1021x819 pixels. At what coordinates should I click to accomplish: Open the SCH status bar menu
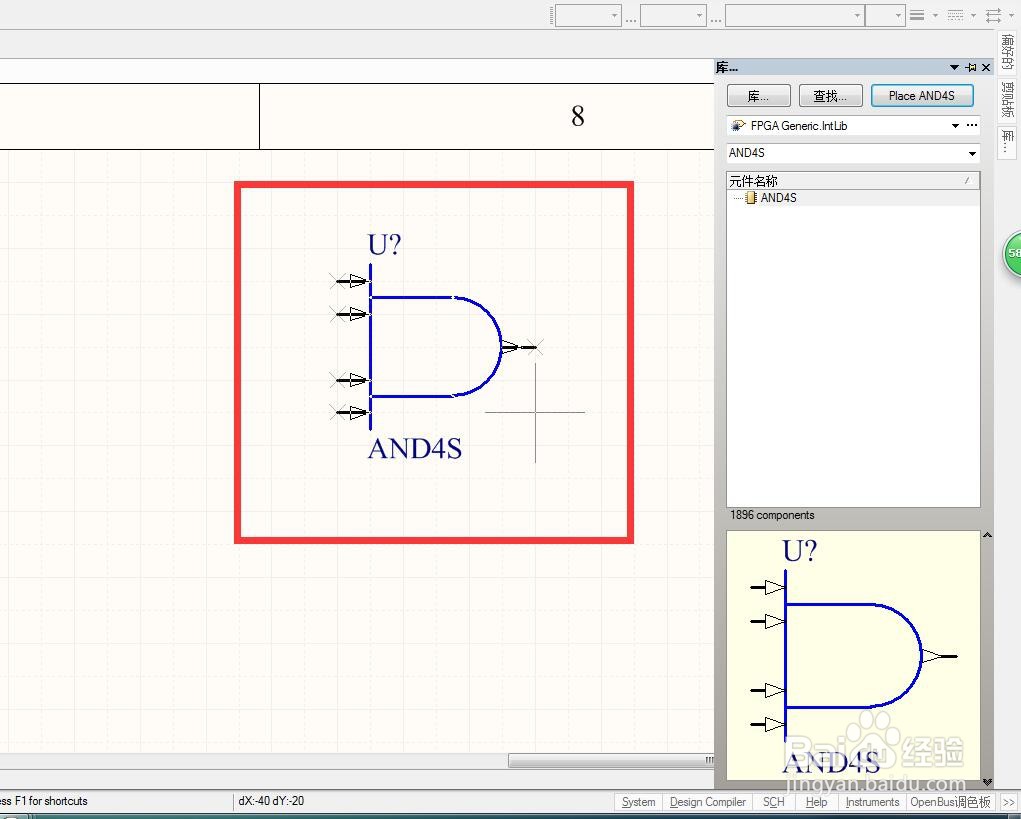coord(774,802)
